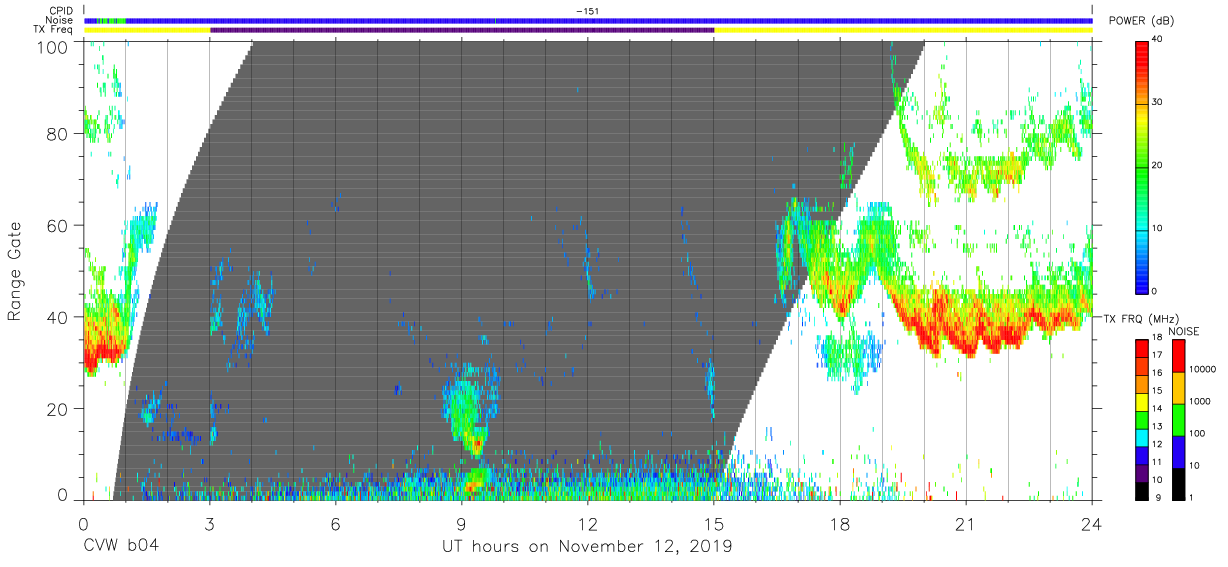This screenshot has height=567, width=1228.
Task: Click the TX Freq row label
Action: point(55,29)
